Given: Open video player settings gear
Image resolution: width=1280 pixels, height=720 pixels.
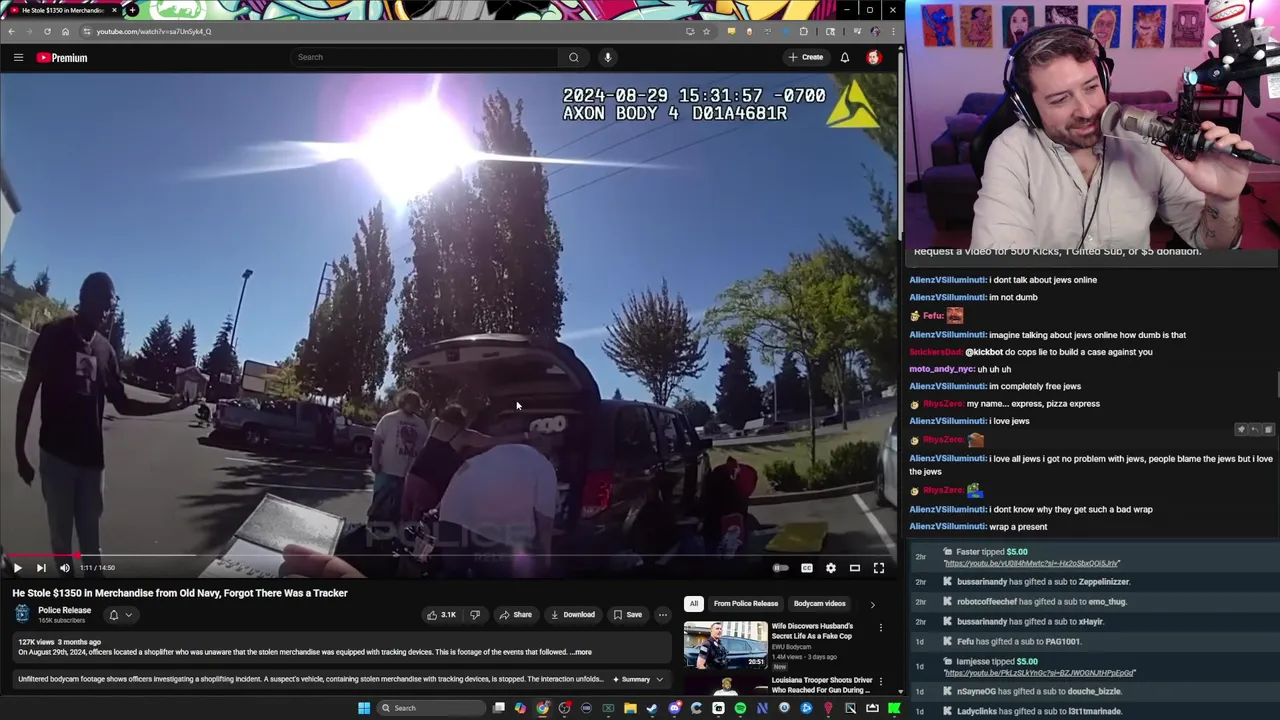Looking at the screenshot, I should [831, 568].
